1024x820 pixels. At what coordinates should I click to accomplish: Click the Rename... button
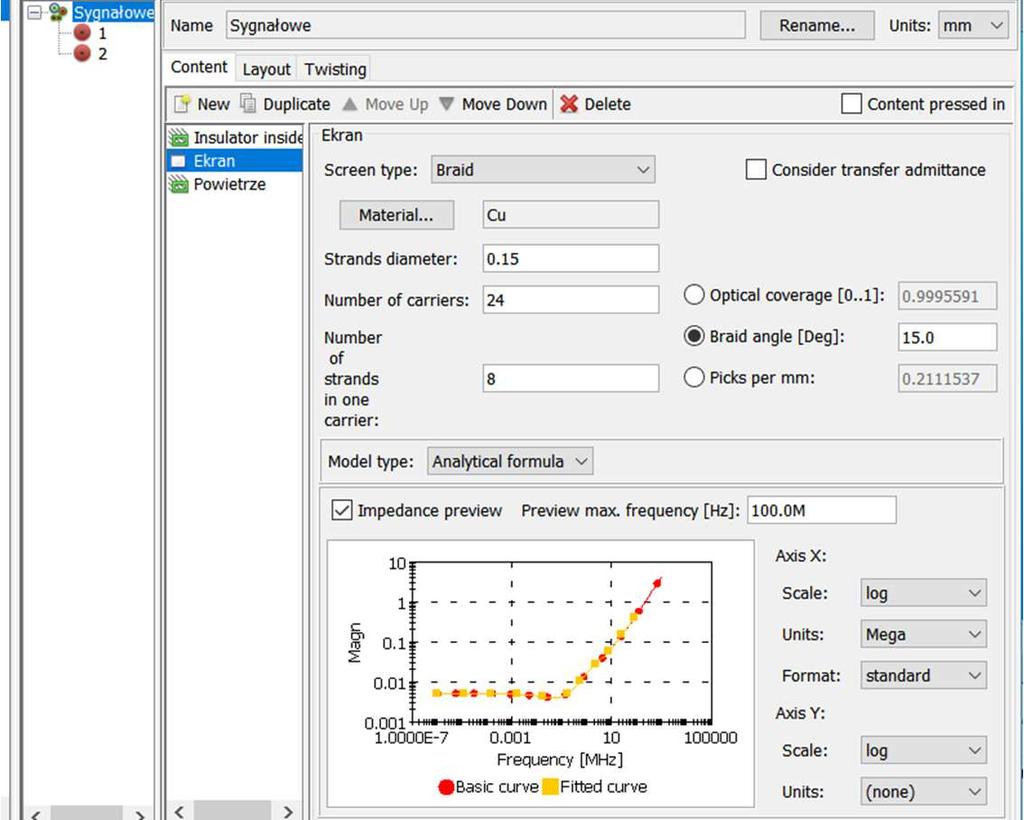pyautogui.click(x=817, y=25)
